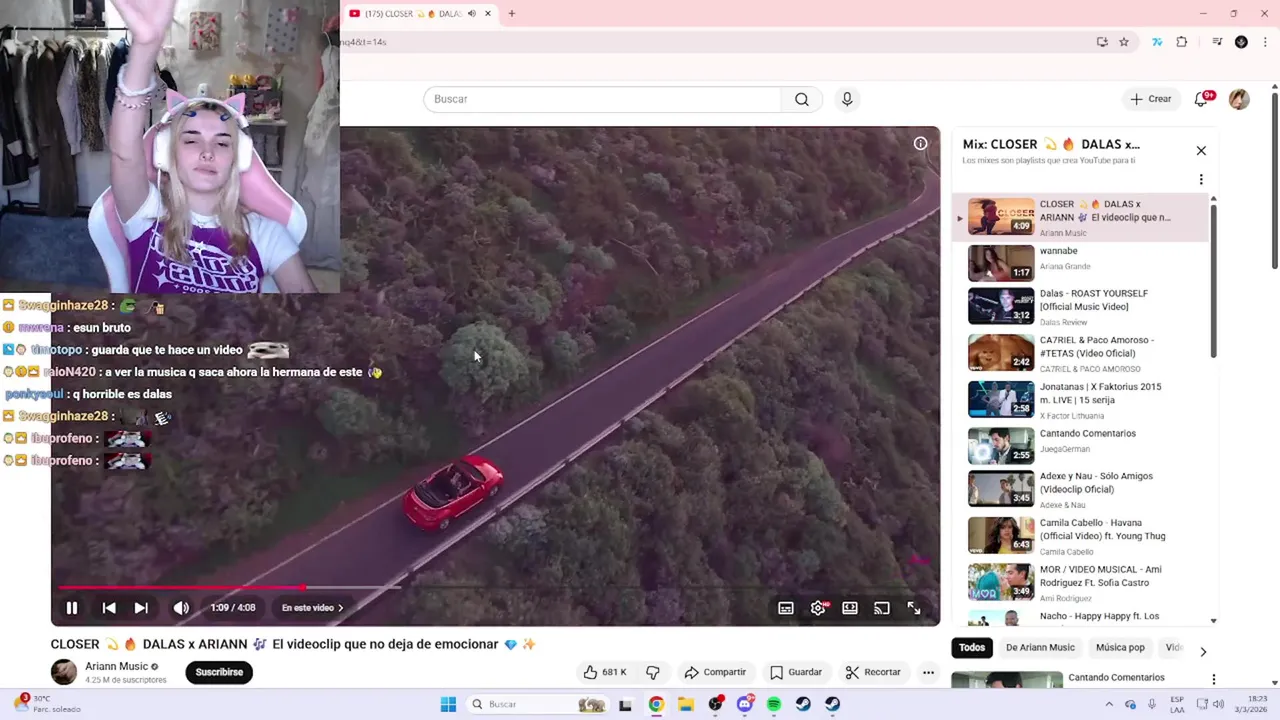Toggle theater mode in the player

[x=850, y=608]
